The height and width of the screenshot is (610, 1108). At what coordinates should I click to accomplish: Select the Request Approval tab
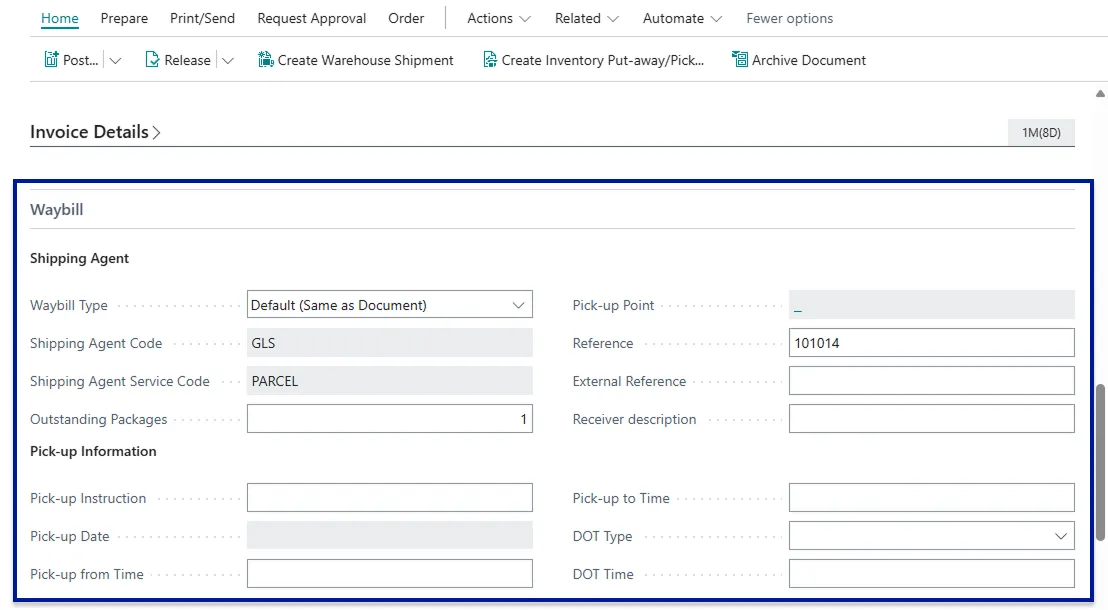(311, 18)
